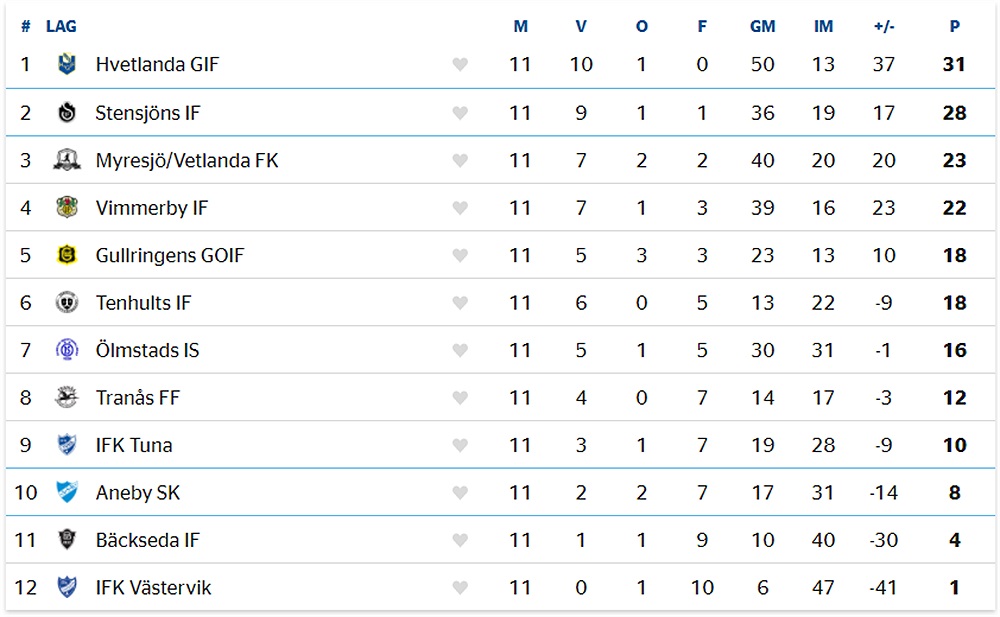Click the Bäckseda IF club crest
1000x617 pixels.
[x=67, y=540]
